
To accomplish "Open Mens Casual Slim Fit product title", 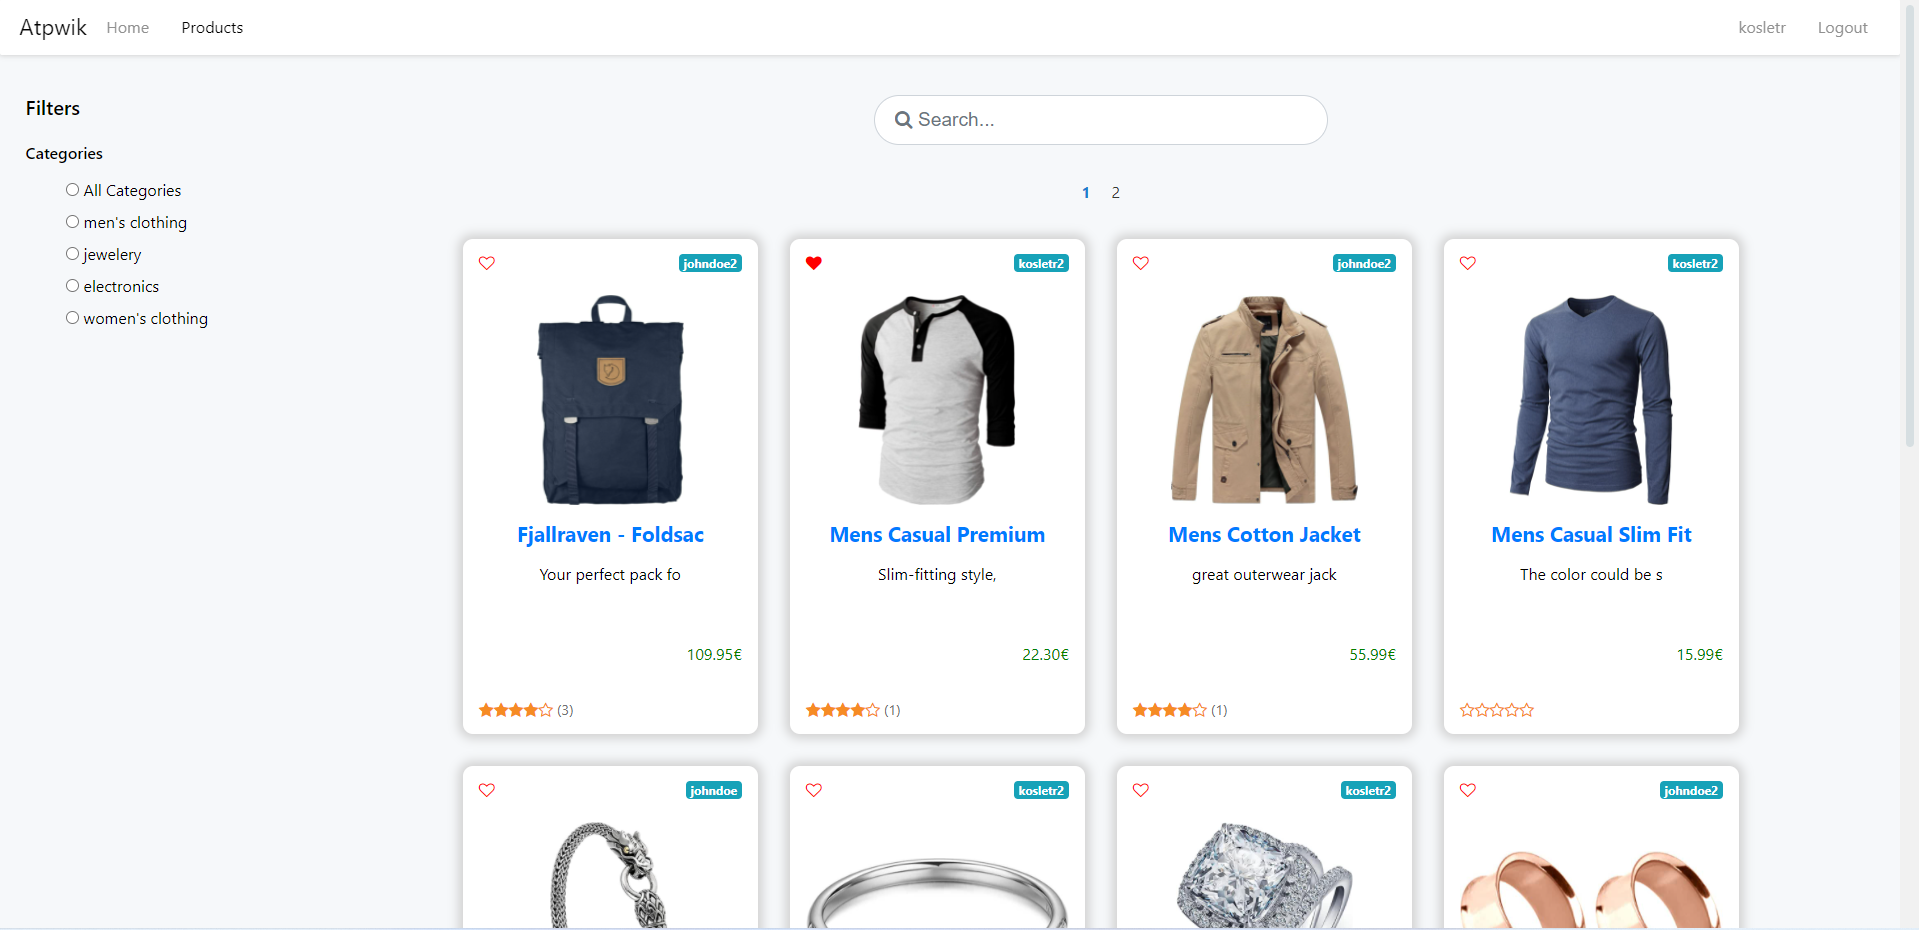I will (1591, 535).
